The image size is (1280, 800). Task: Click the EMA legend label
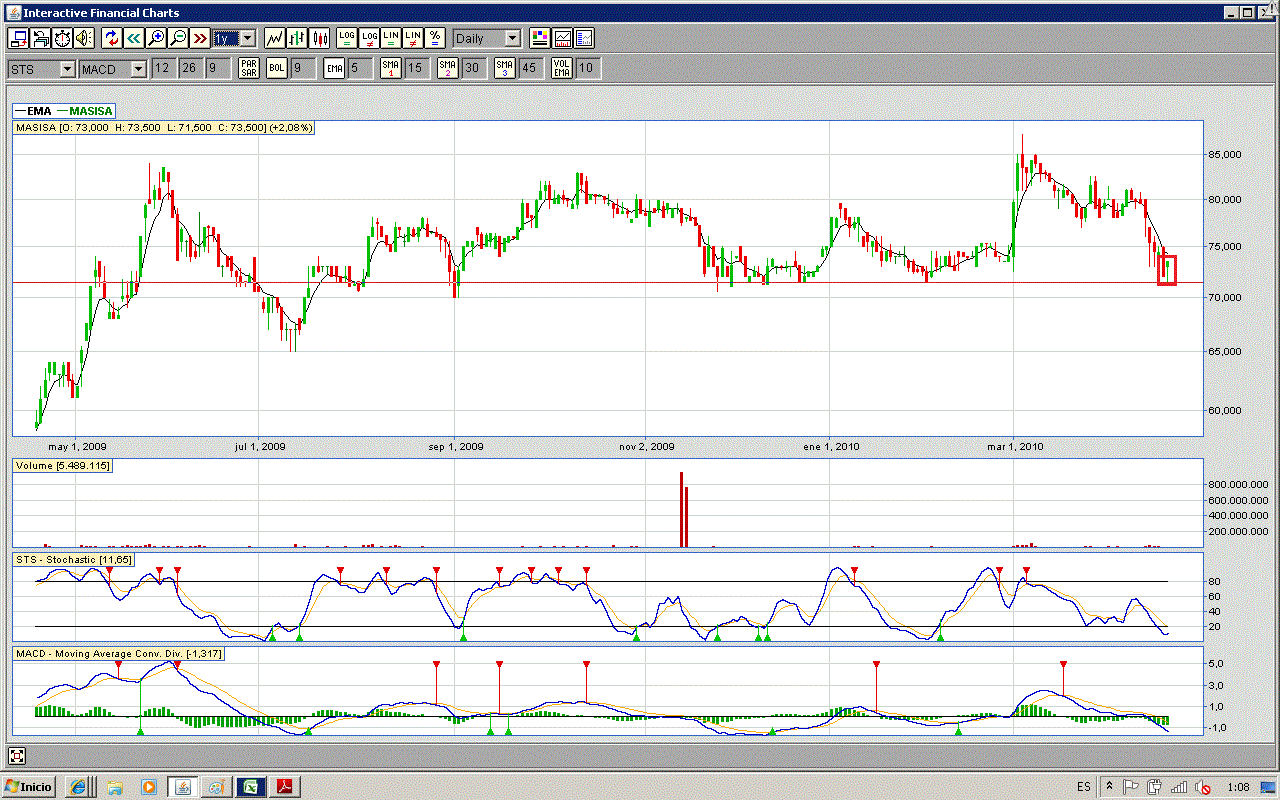click(39, 111)
